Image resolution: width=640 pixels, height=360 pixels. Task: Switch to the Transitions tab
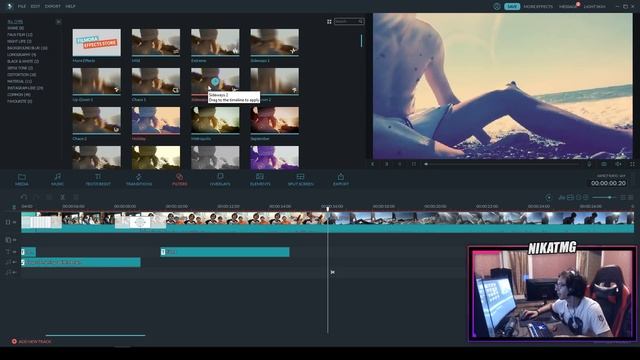tap(139, 180)
